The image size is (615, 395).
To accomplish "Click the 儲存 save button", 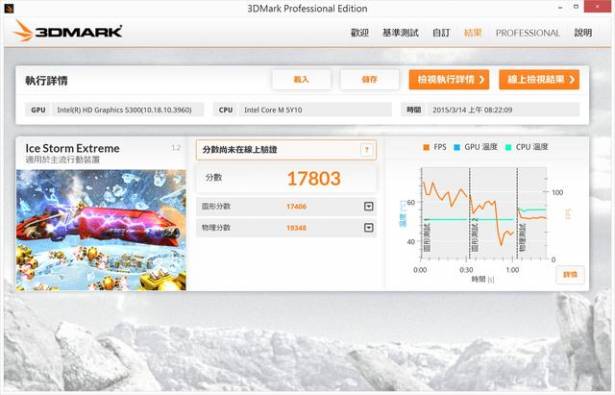I will coord(369,80).
